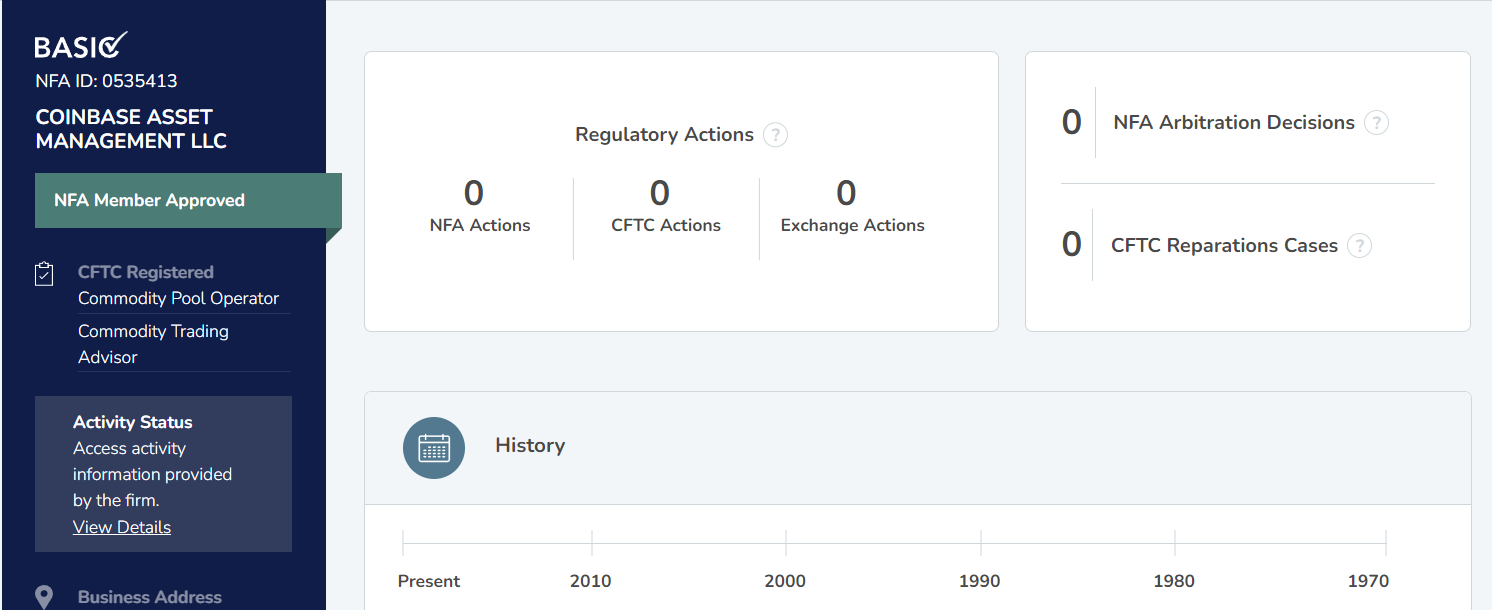Select NFA Member Approved status banner
The height and width of the screenshot is (610, 1492).
pos(188,200)
